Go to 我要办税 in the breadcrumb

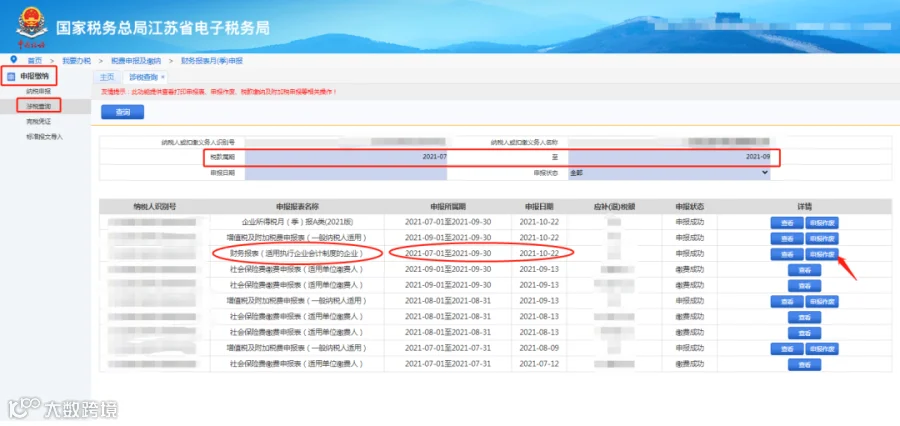[76, 60]
